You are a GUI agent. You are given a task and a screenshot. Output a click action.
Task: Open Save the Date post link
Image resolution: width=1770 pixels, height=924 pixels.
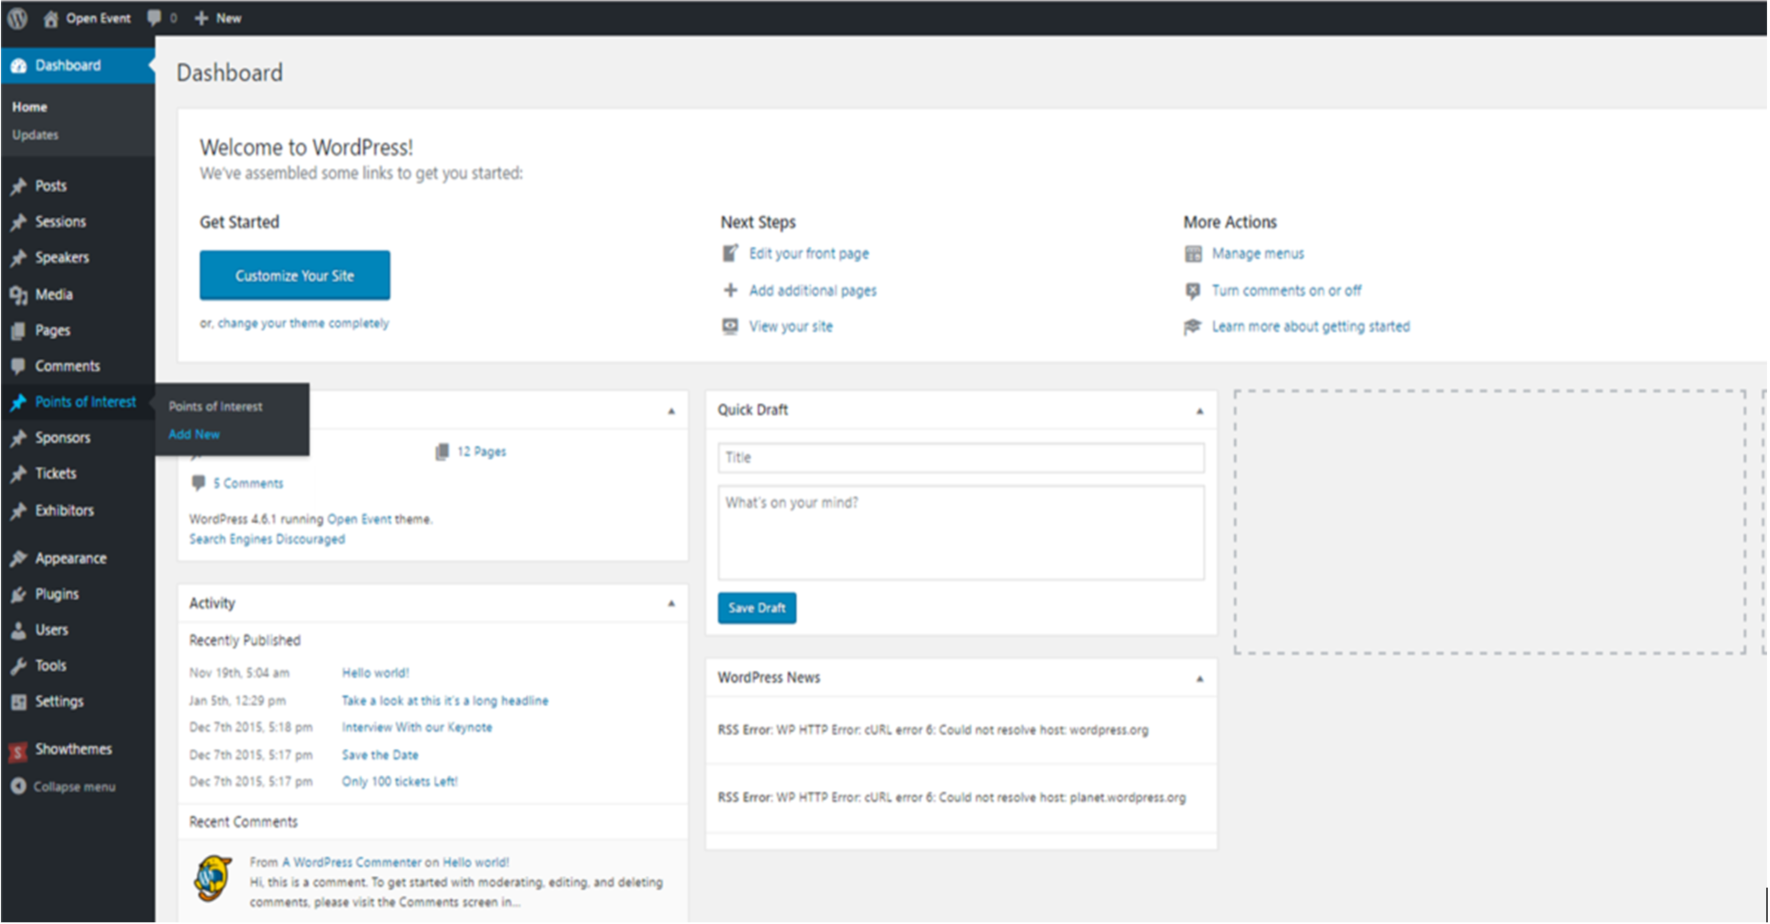click(380, 756)
